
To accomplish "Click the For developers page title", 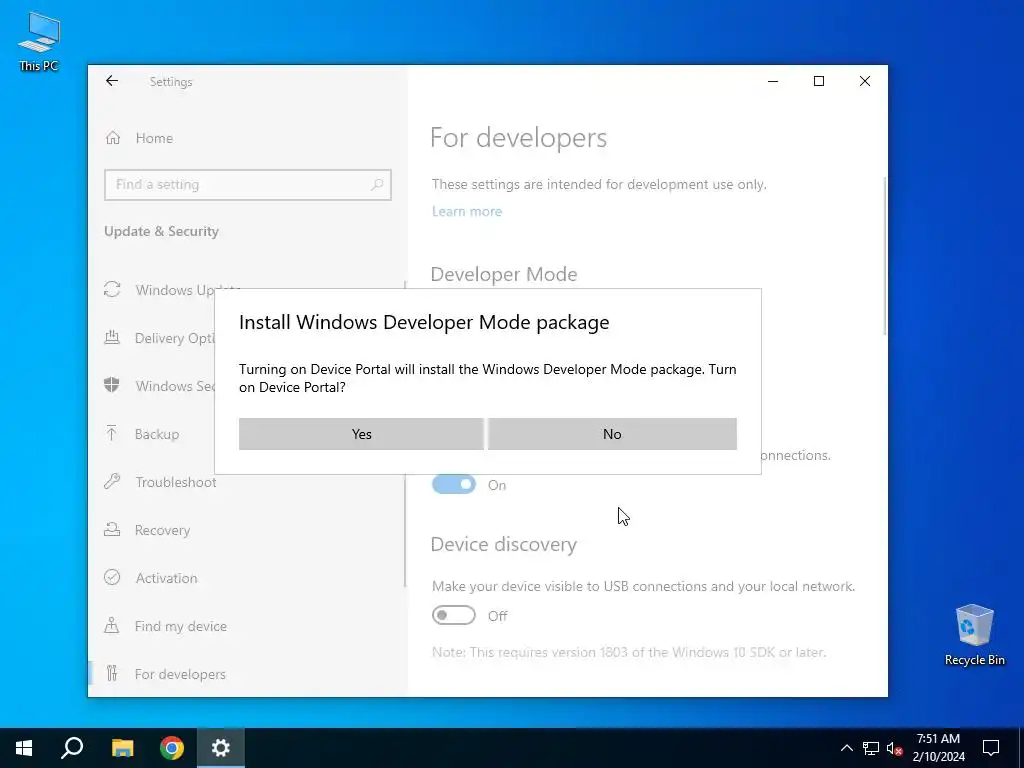I will pos(519,138).
